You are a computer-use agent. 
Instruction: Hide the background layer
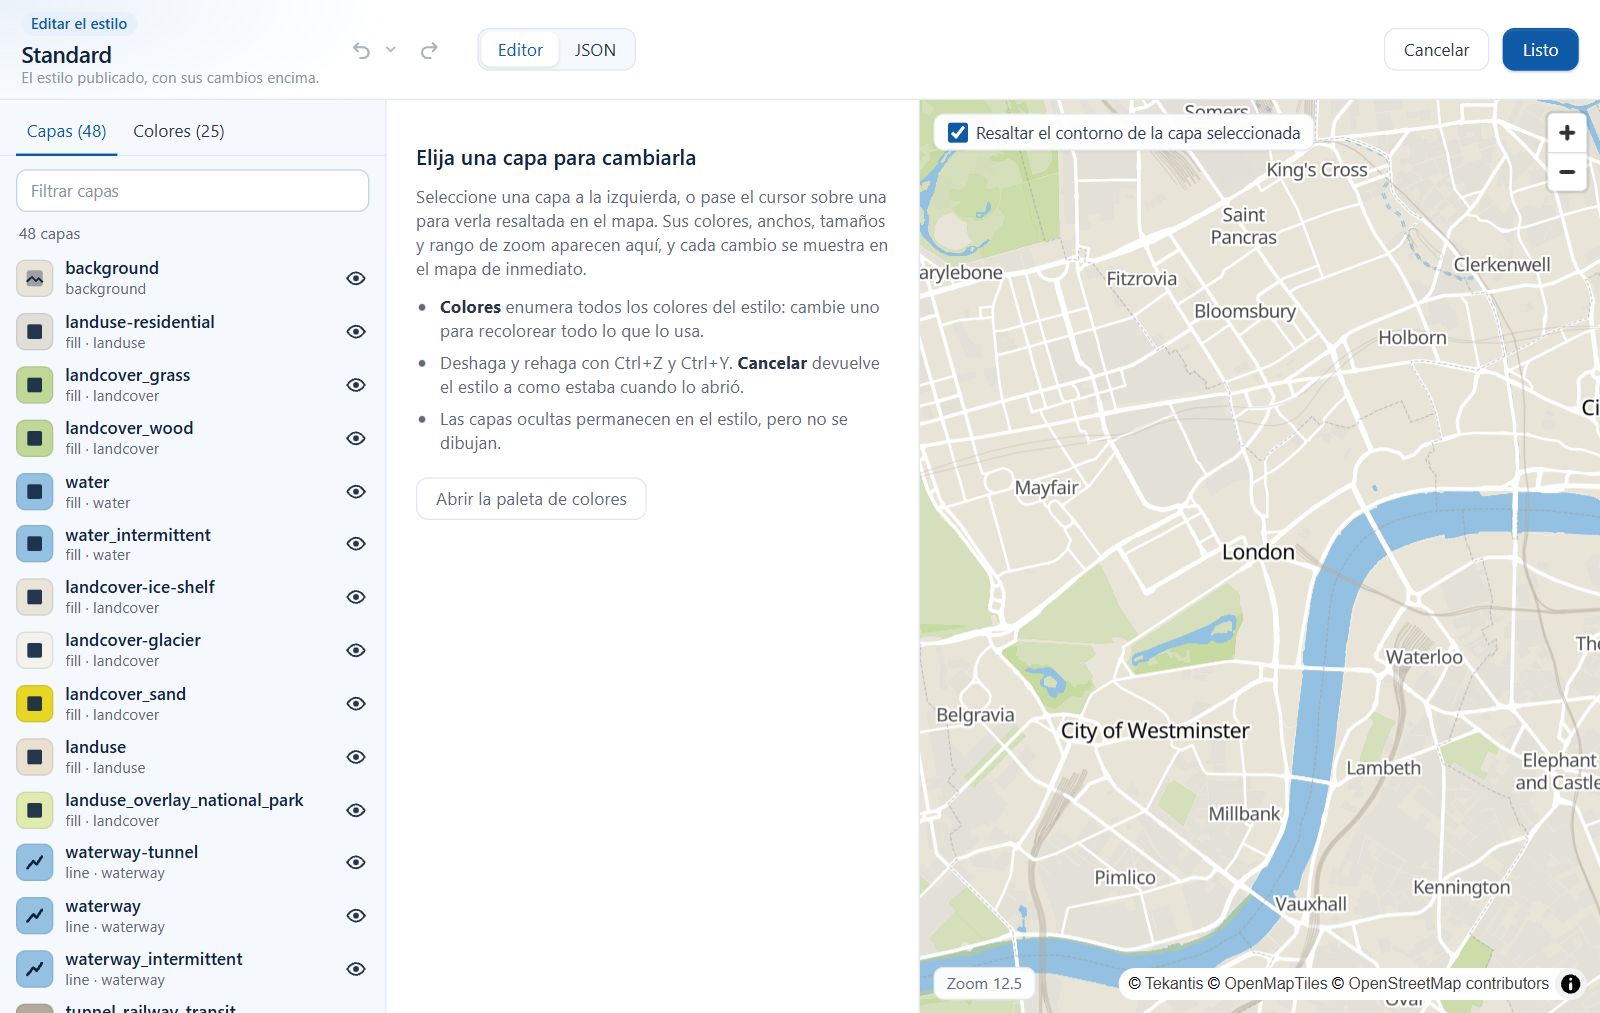coord(356,278)
